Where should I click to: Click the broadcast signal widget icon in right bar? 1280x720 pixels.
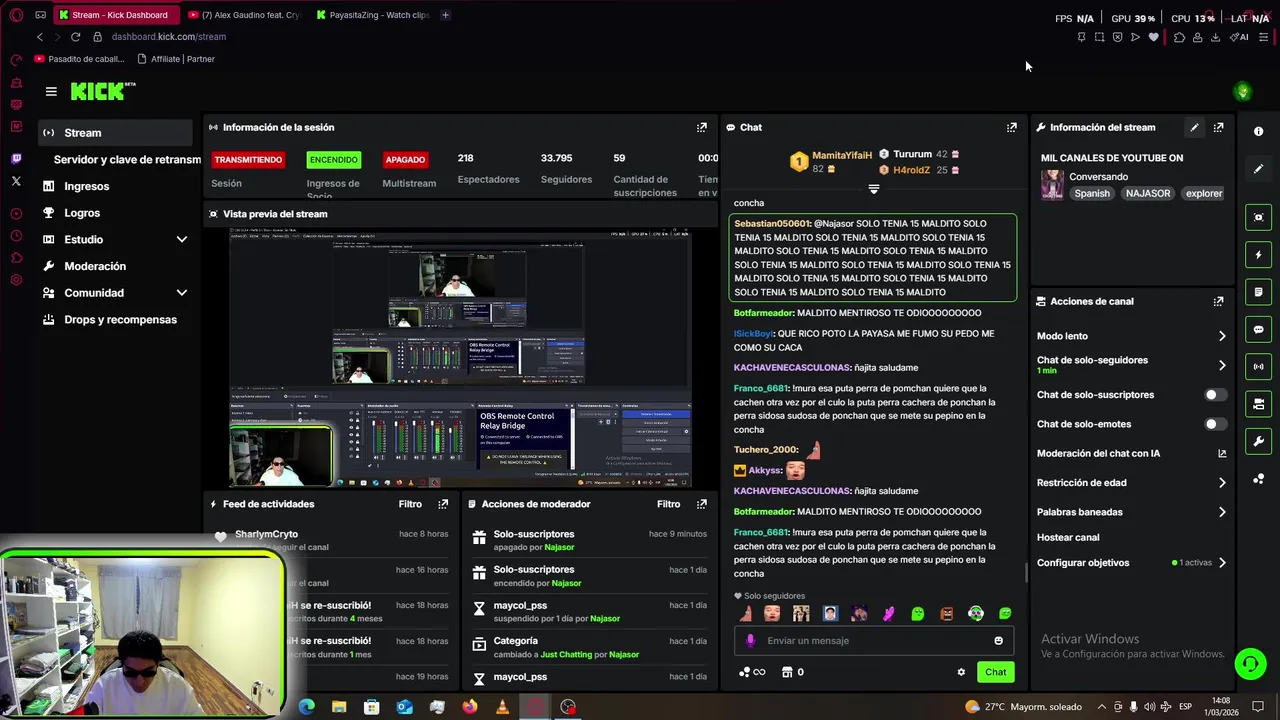[x=1258, y=367]
